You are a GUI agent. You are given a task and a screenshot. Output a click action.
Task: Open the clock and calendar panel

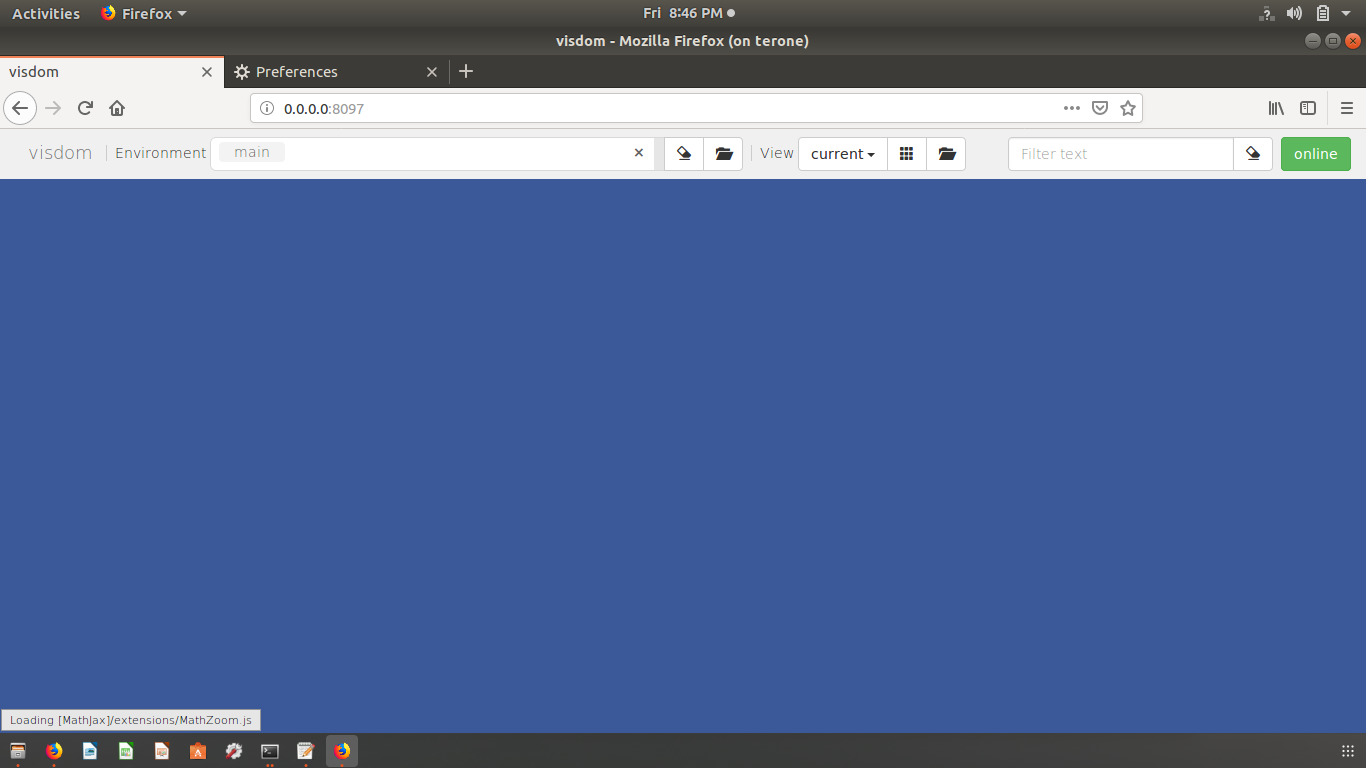(688, 13)
